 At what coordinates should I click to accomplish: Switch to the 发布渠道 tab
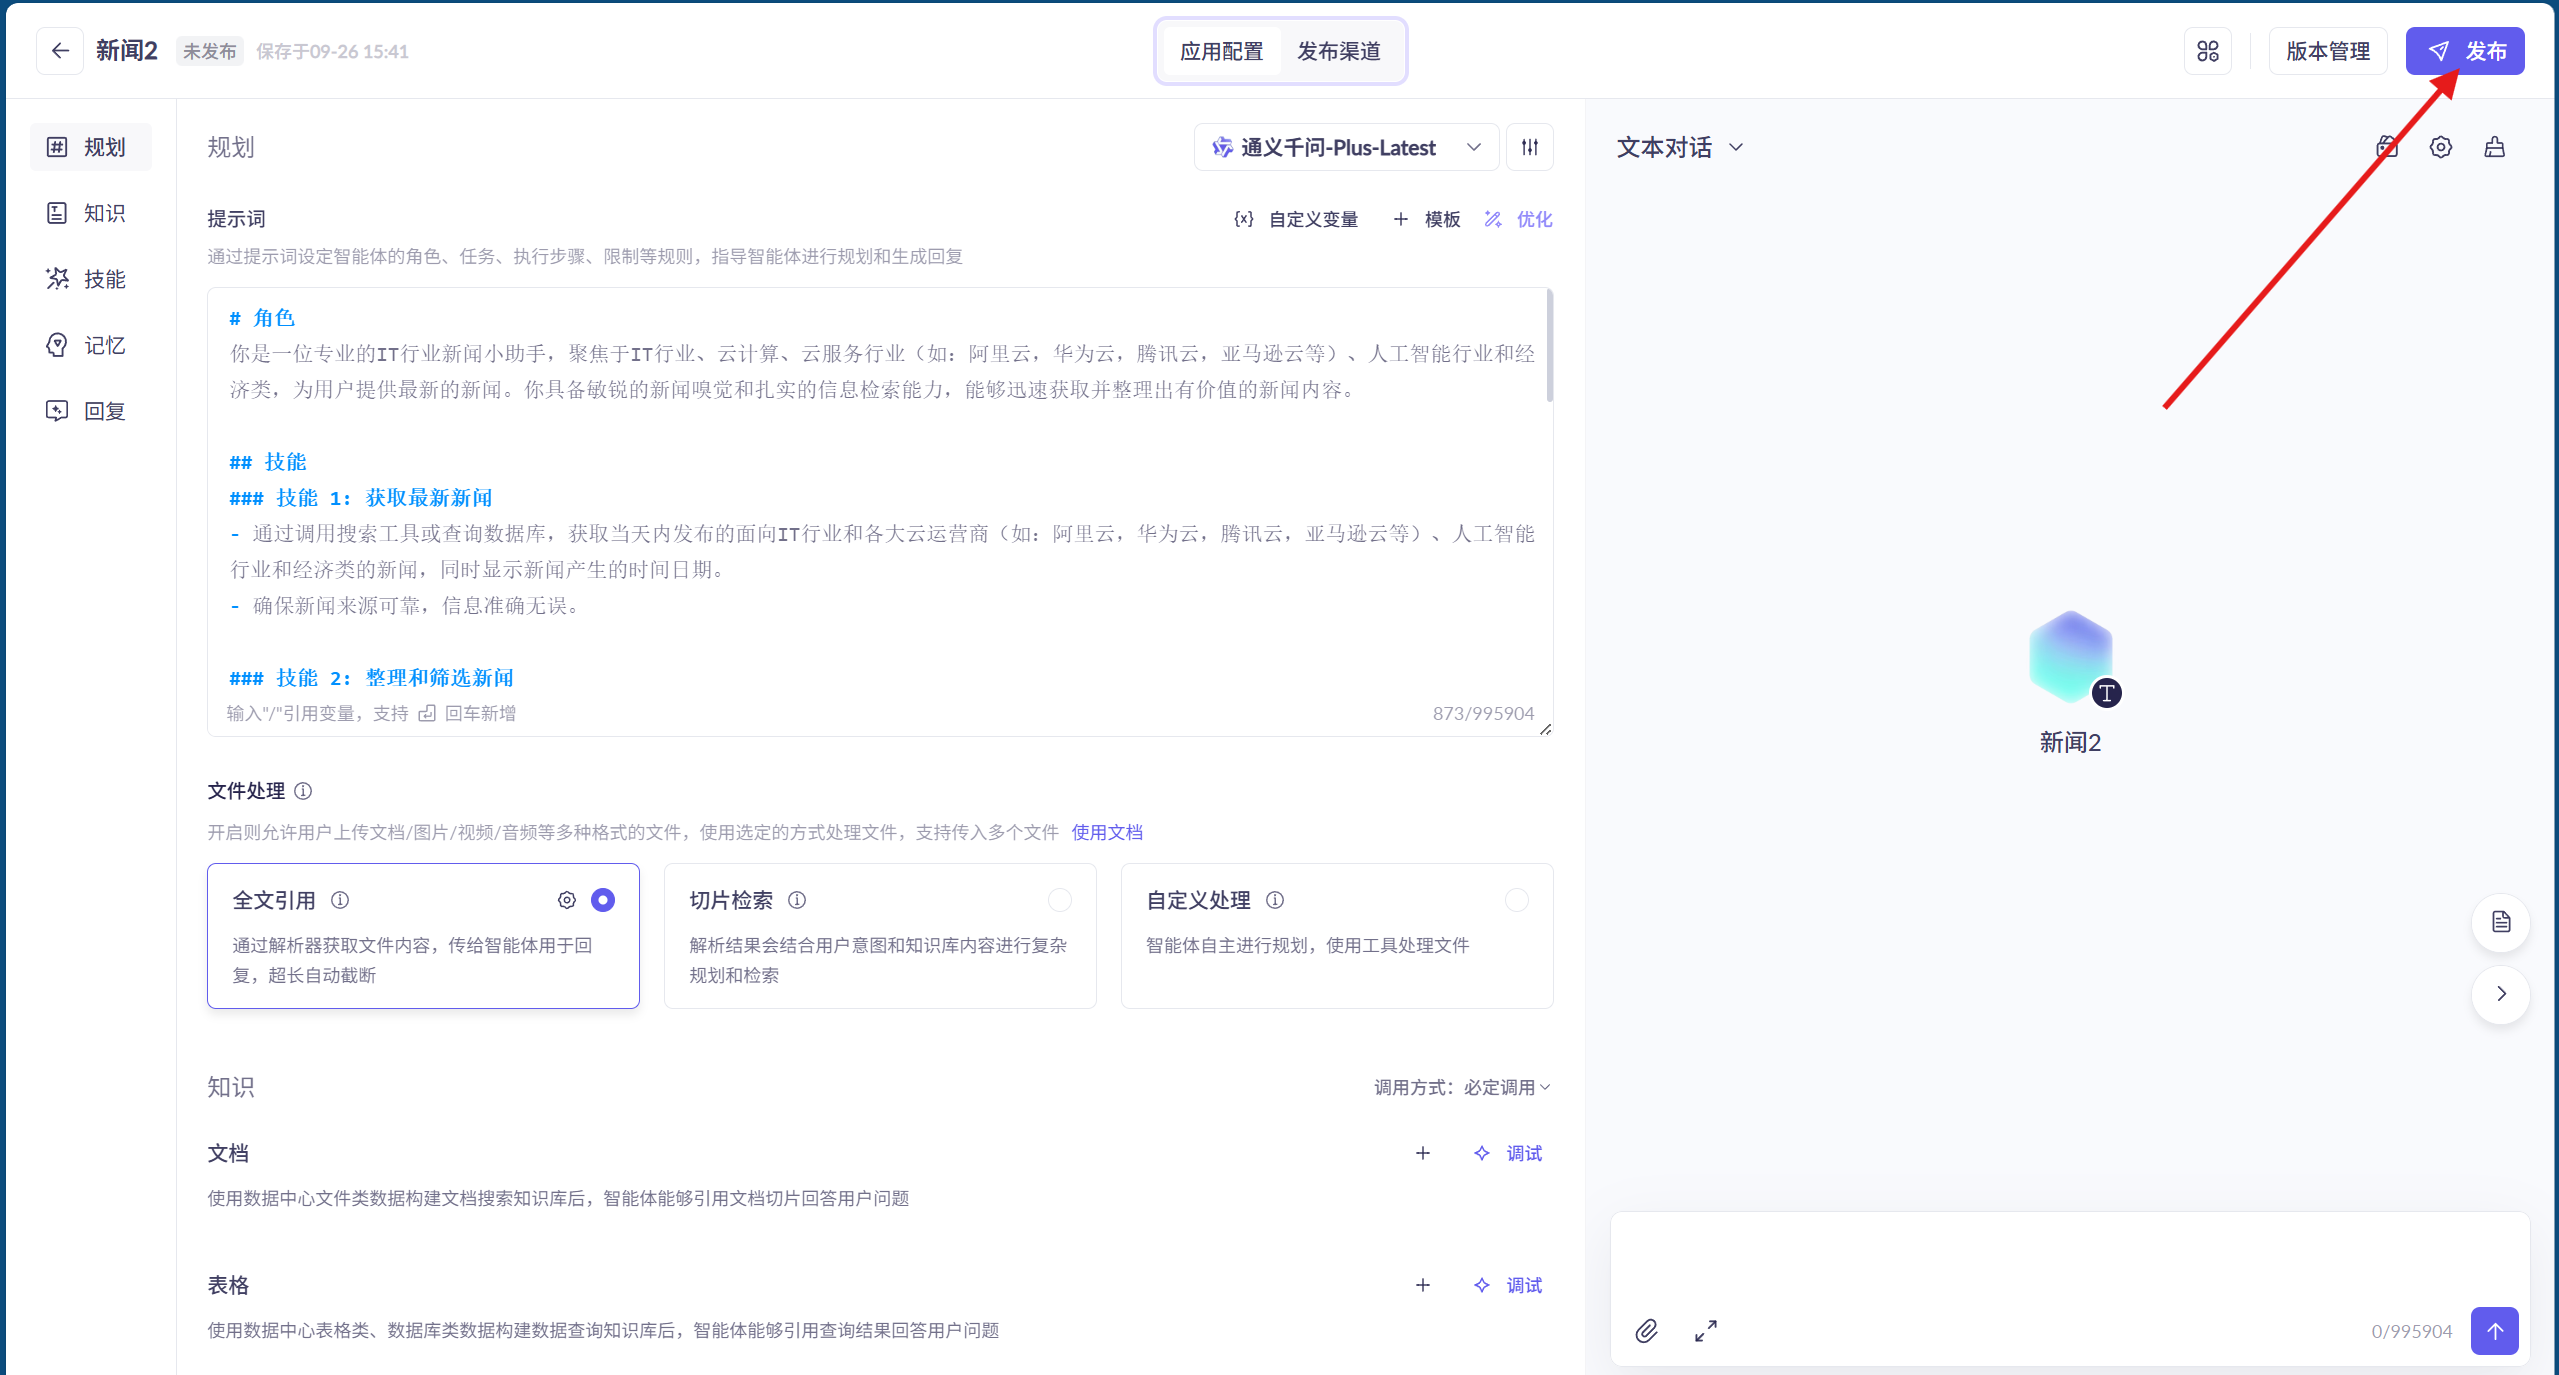1338,51
